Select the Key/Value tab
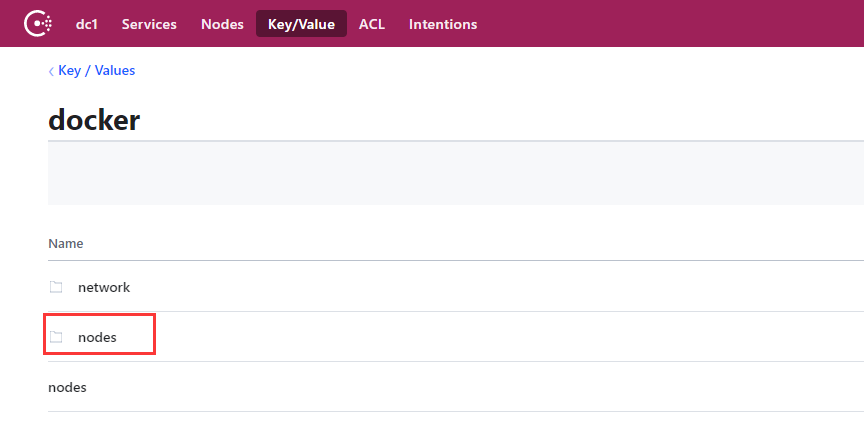 (301, 24)
